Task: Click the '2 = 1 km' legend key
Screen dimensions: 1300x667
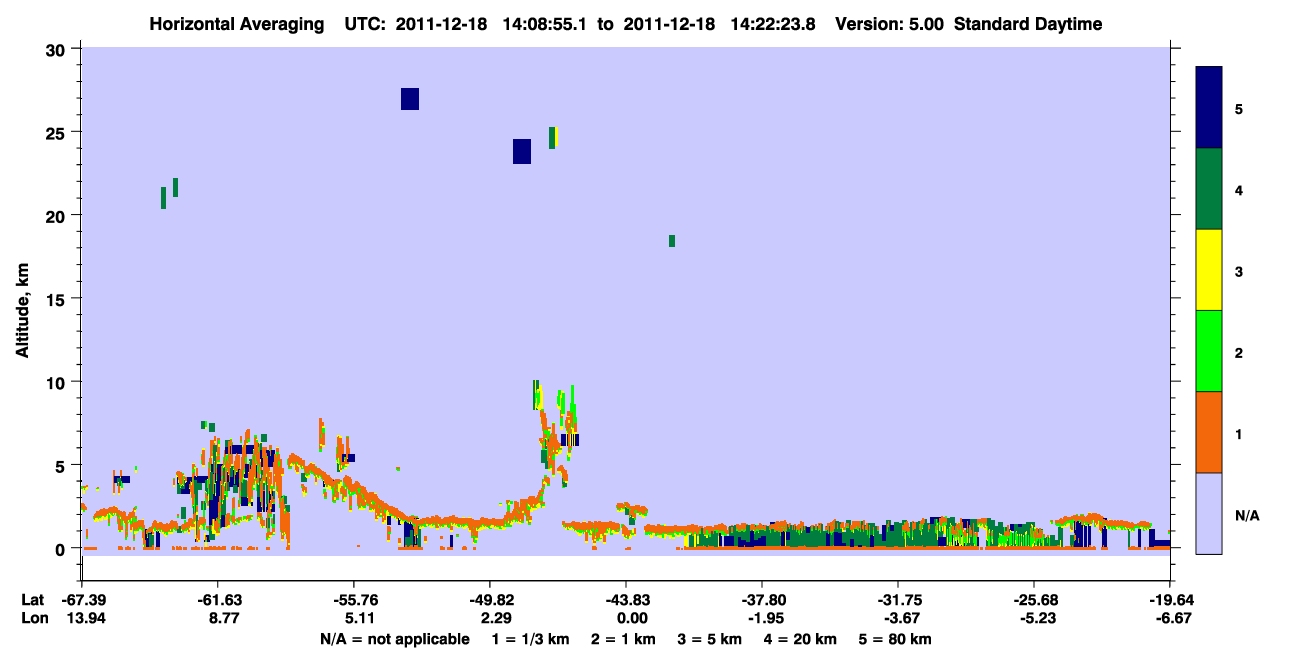Action: click(623, 639)
